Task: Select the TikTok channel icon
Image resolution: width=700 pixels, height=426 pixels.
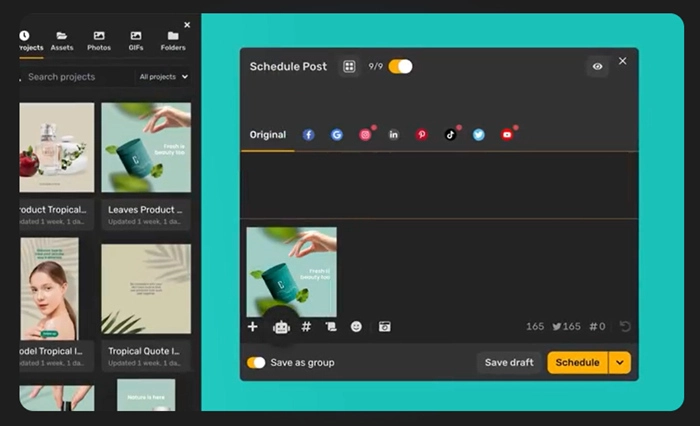Action: (450, 135)
